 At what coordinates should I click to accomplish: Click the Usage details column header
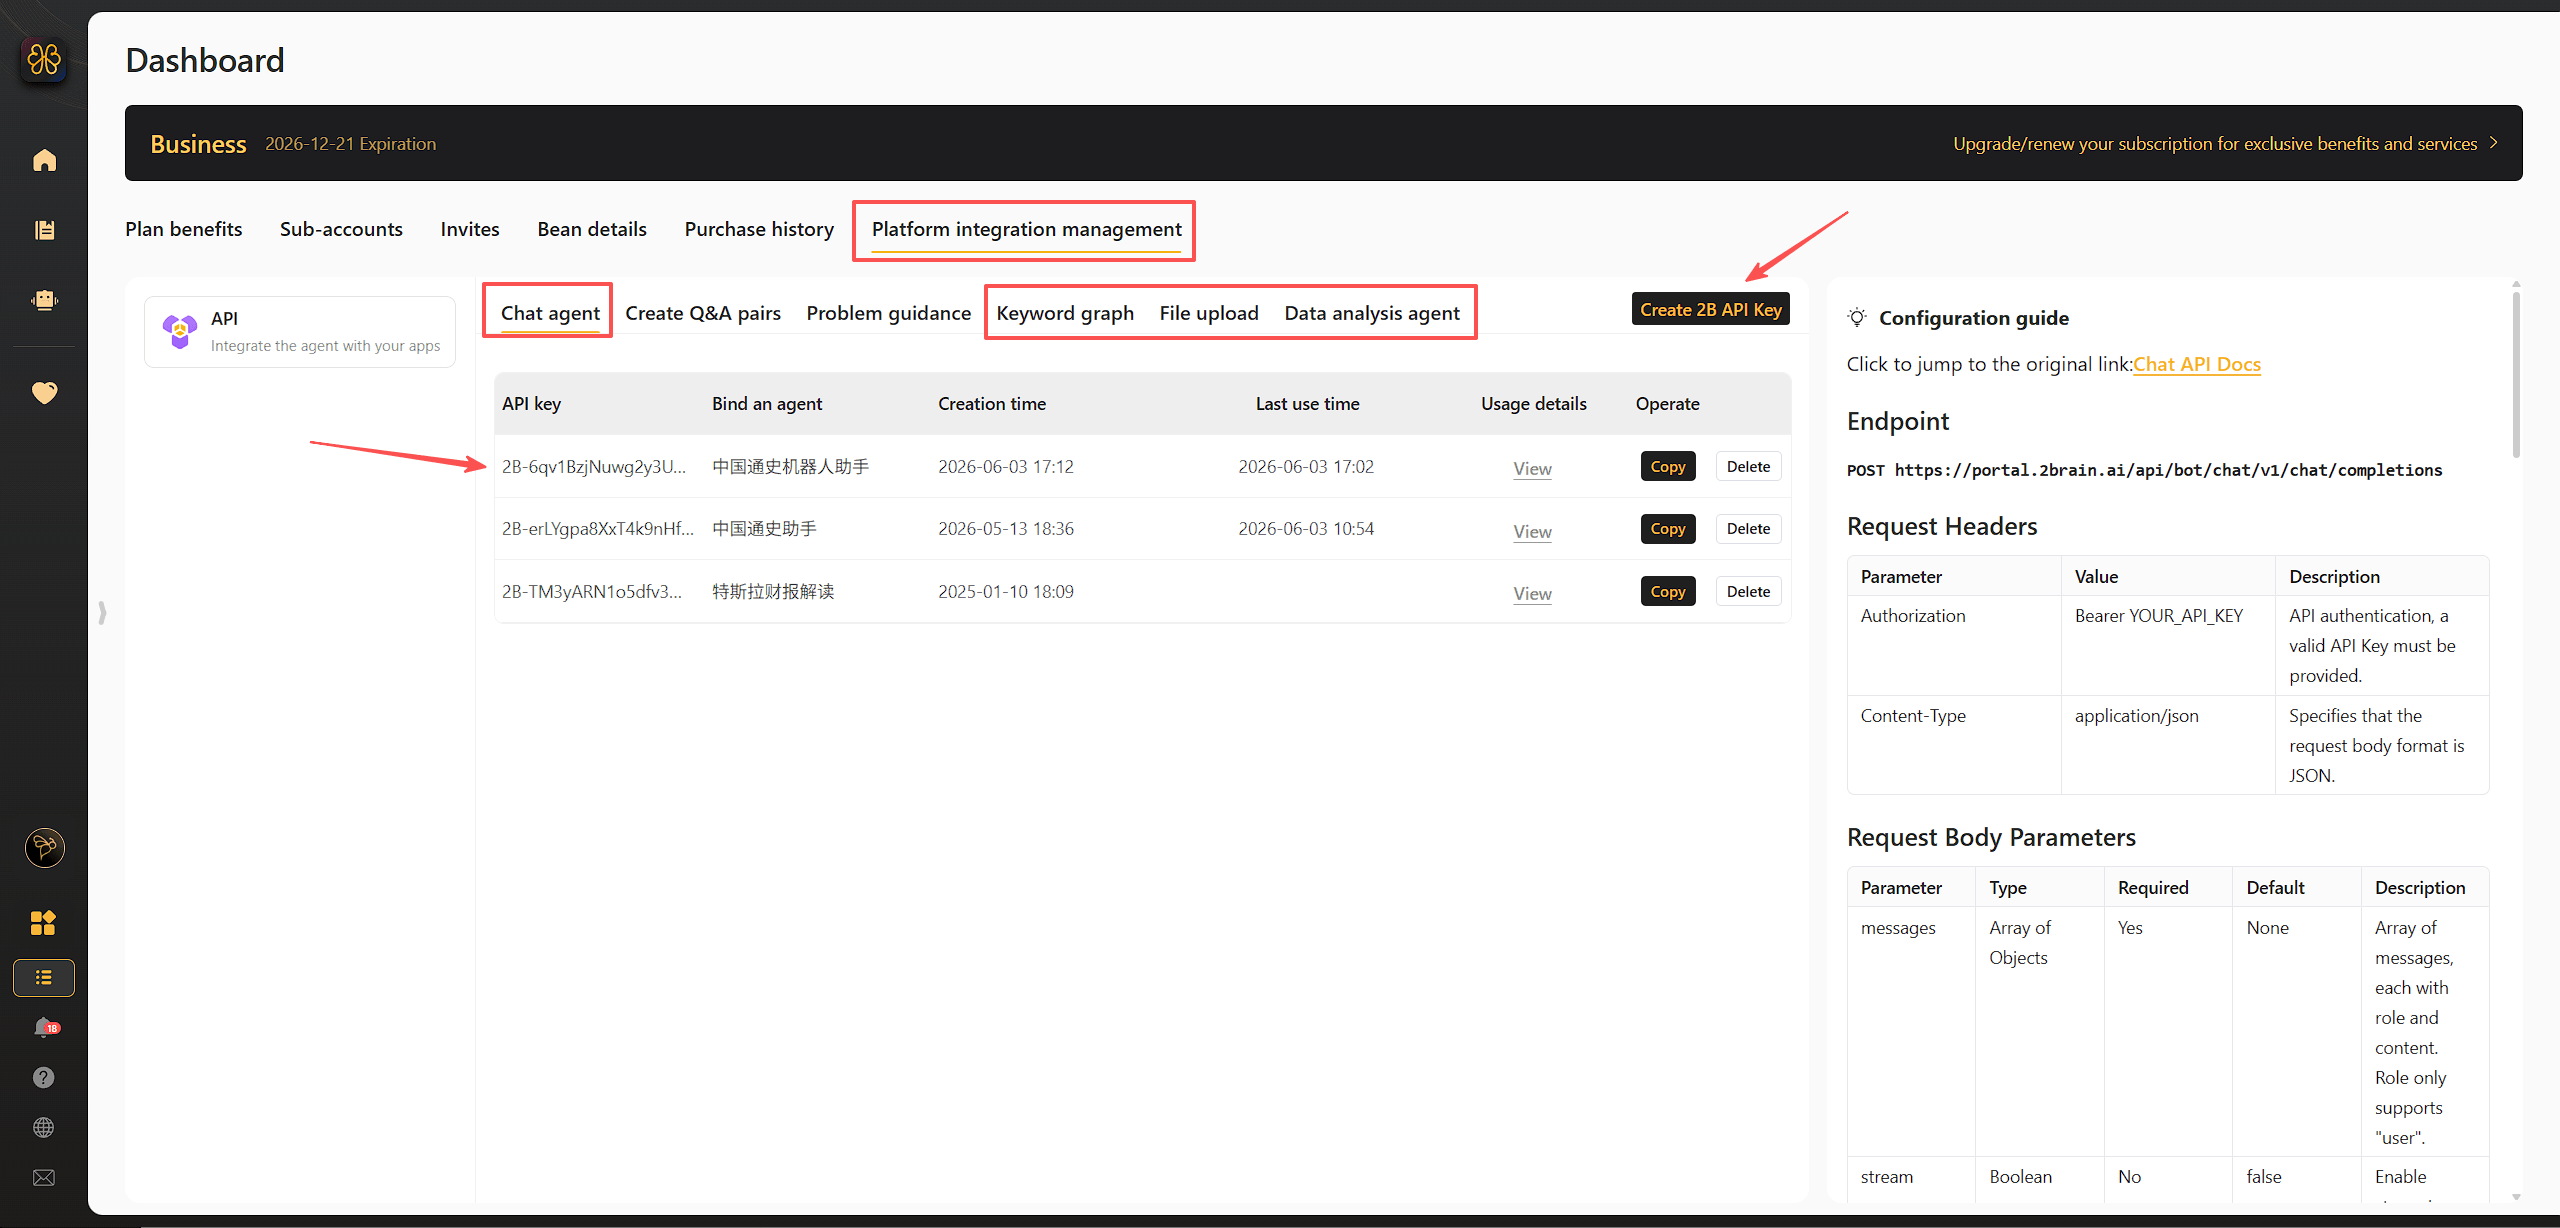[x=1533, y=403]
